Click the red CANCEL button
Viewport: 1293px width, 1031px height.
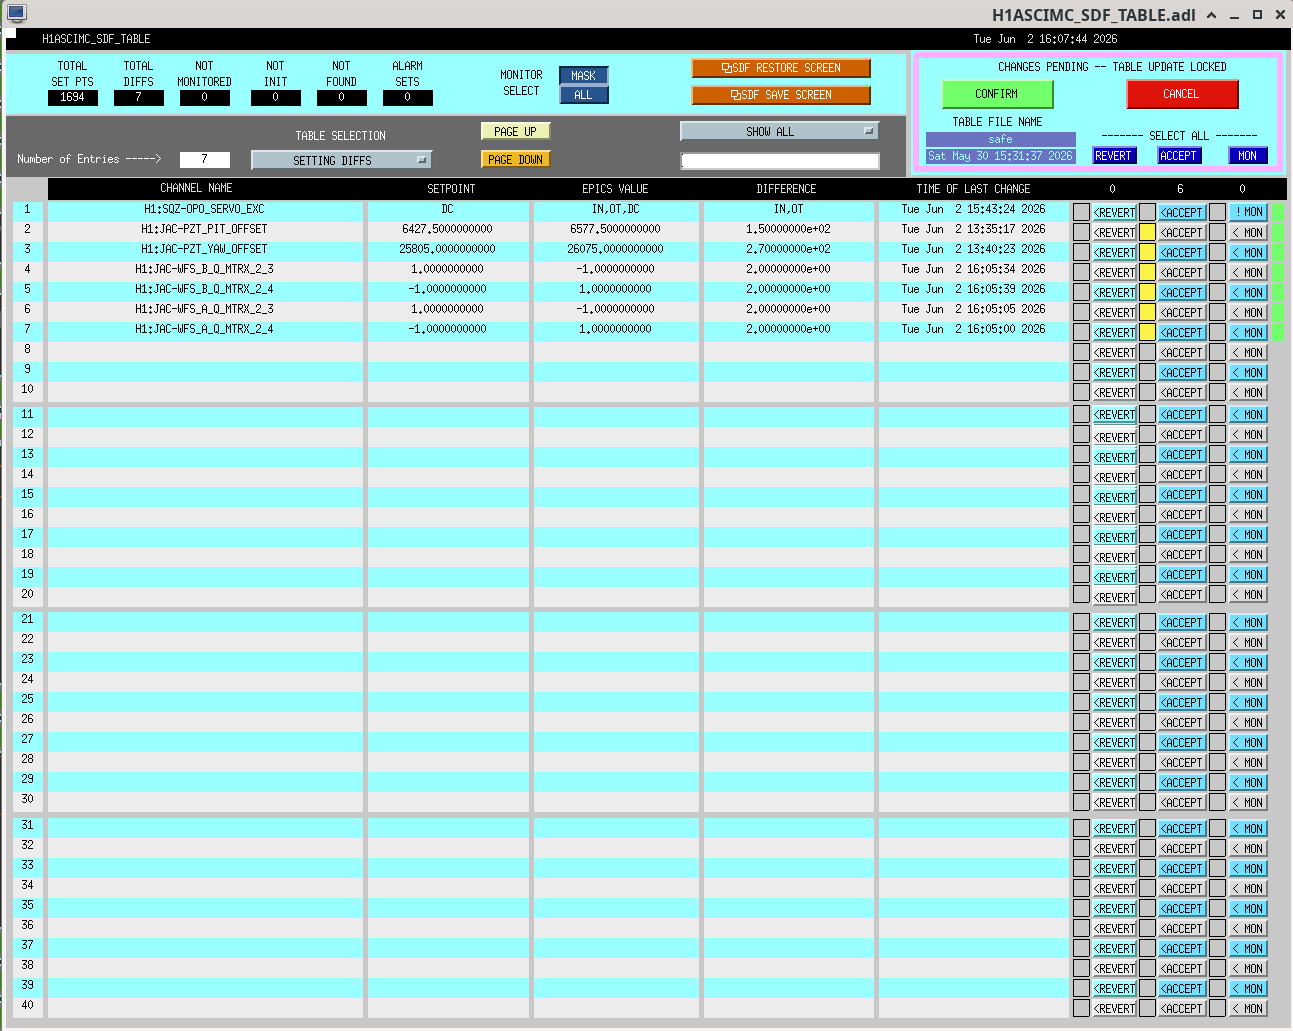1182,94
